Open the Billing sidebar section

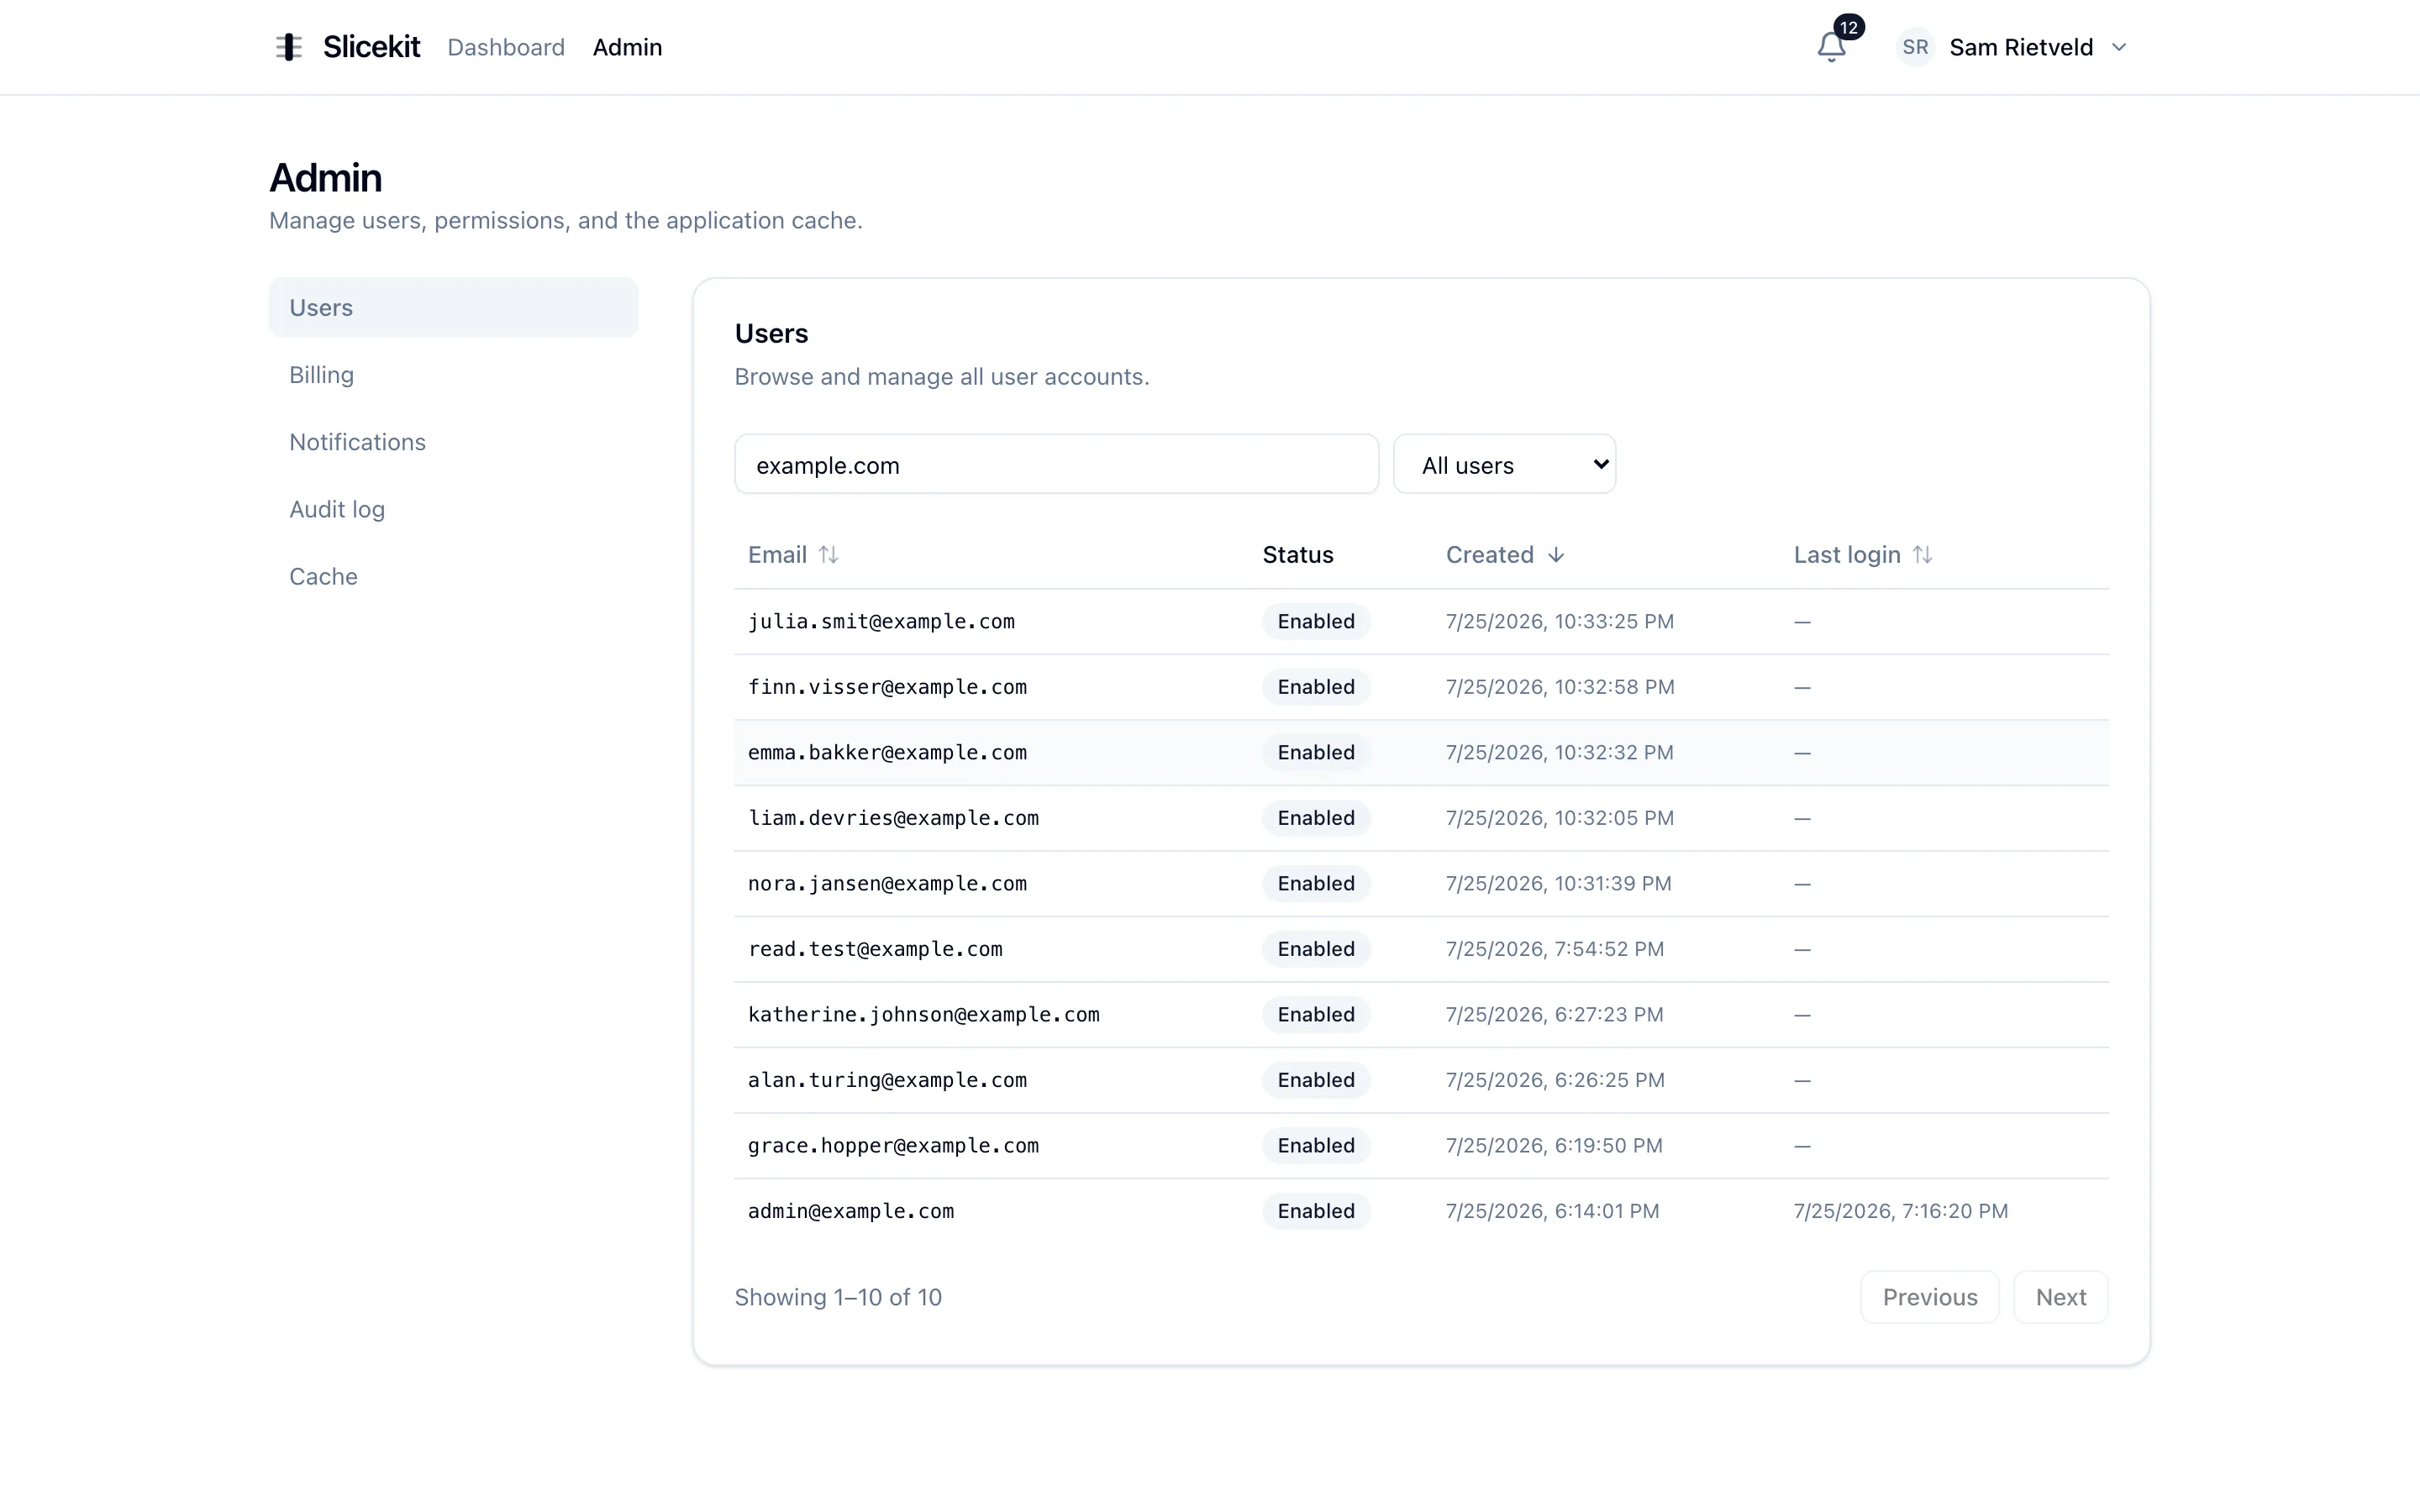(x=453, y=375)
